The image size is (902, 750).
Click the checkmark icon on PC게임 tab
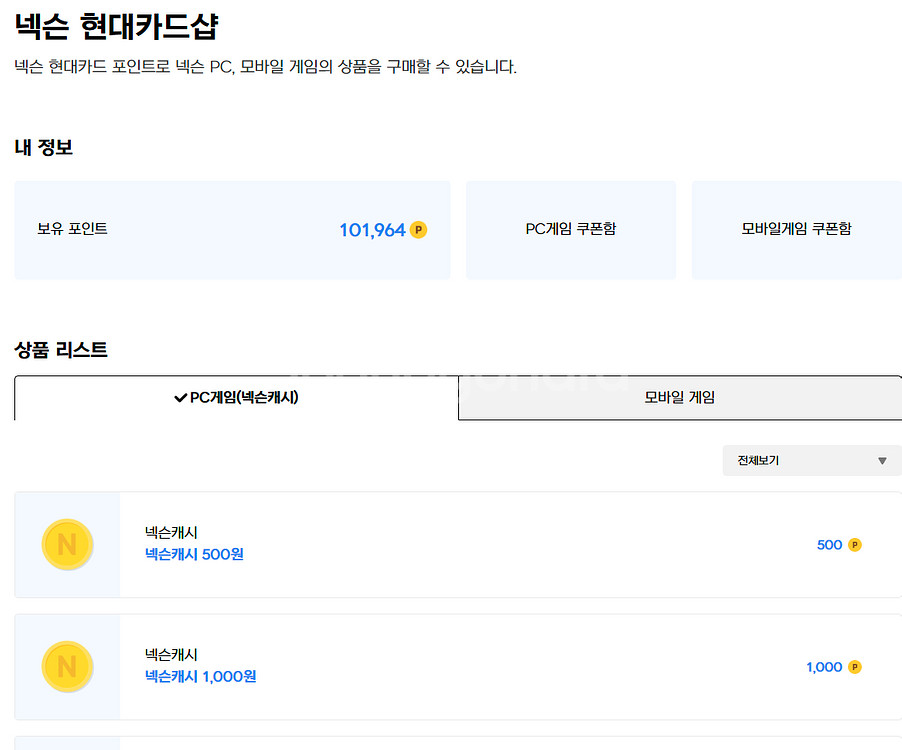coord(180,397)
